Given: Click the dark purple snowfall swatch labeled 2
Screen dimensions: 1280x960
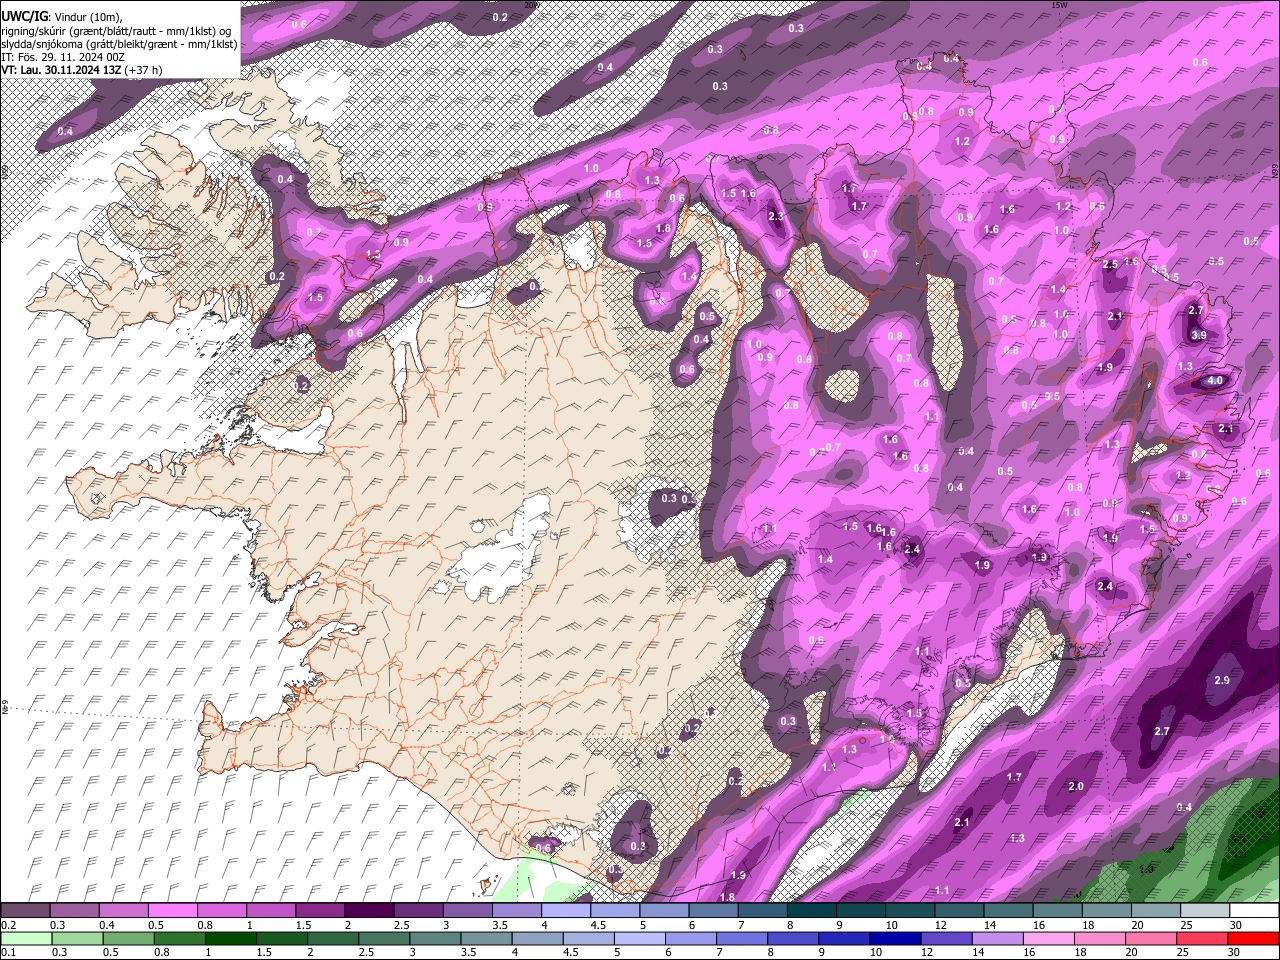Looking at the screenshot, I should pos(368,911).
